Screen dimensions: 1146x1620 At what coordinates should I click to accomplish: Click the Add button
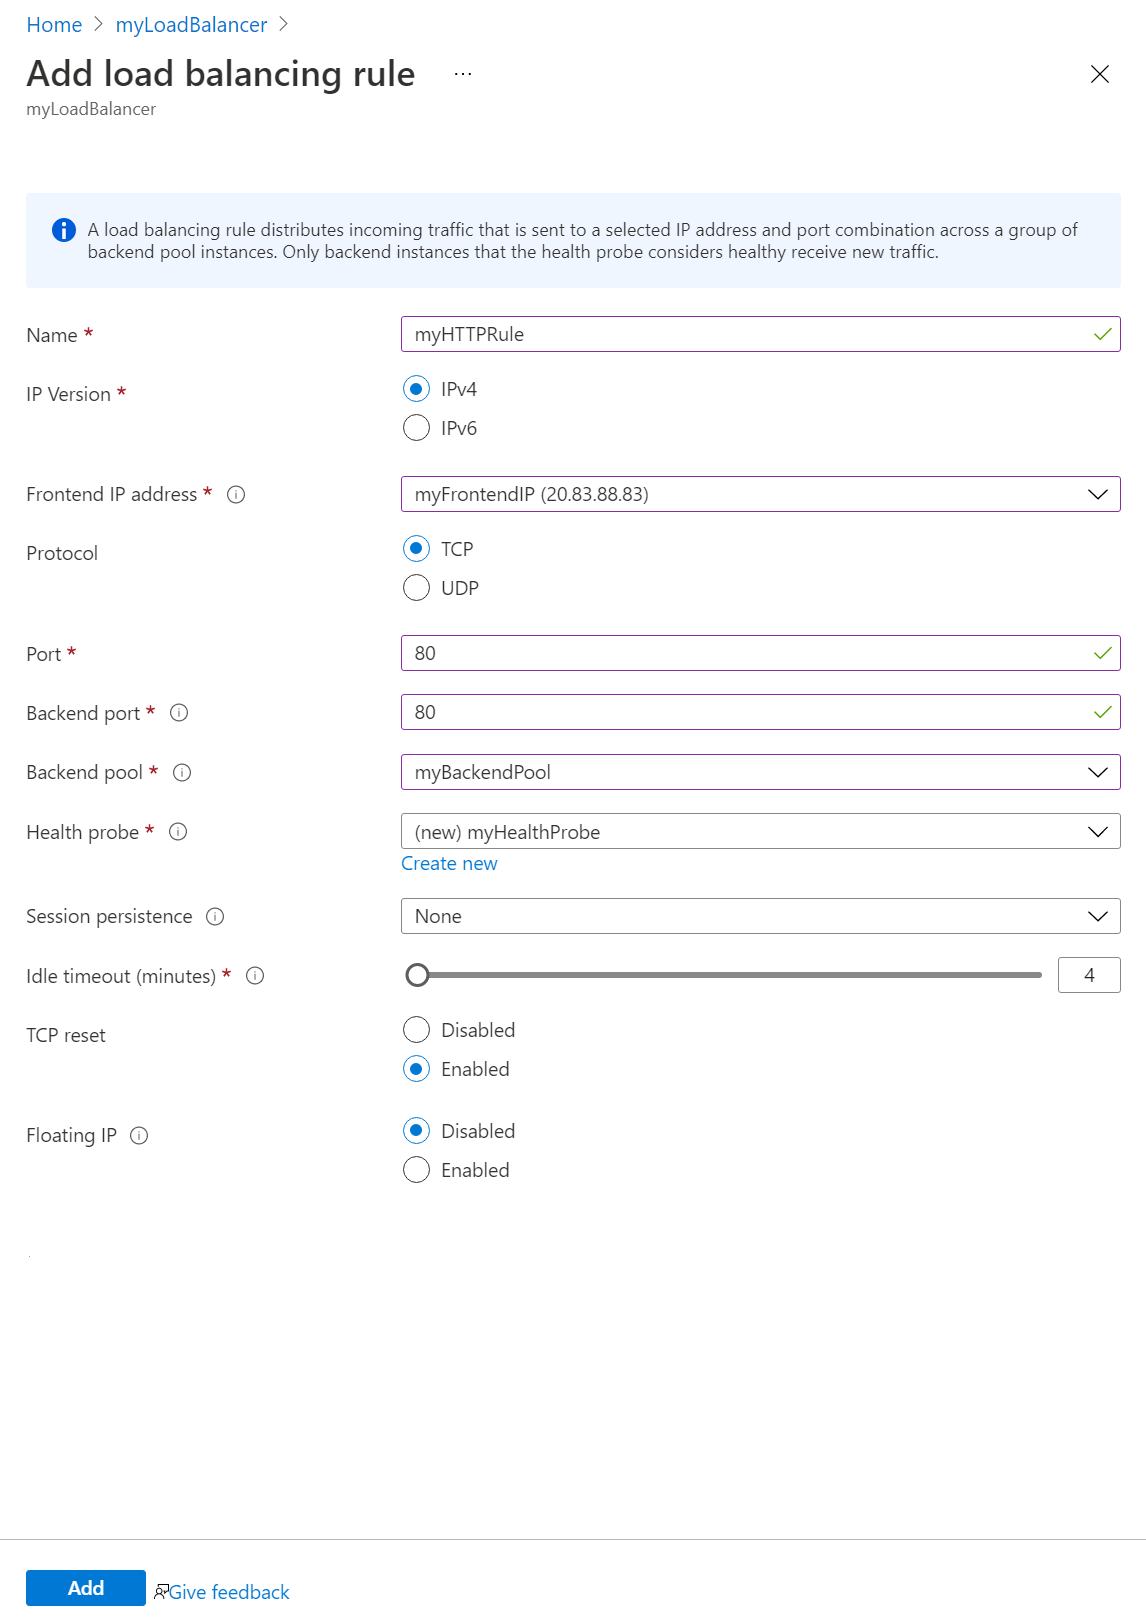point(86,1588)
